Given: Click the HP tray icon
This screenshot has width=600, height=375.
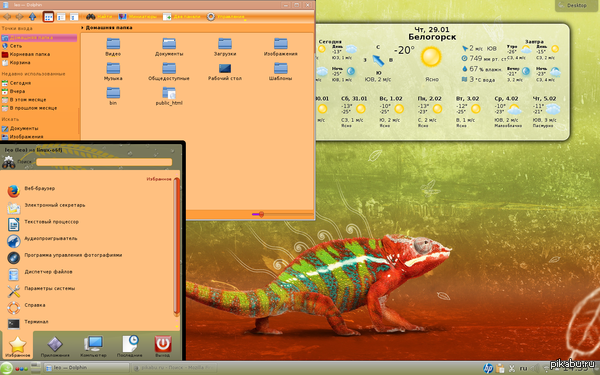Looking at the screenshot, I should coord(488,368).
